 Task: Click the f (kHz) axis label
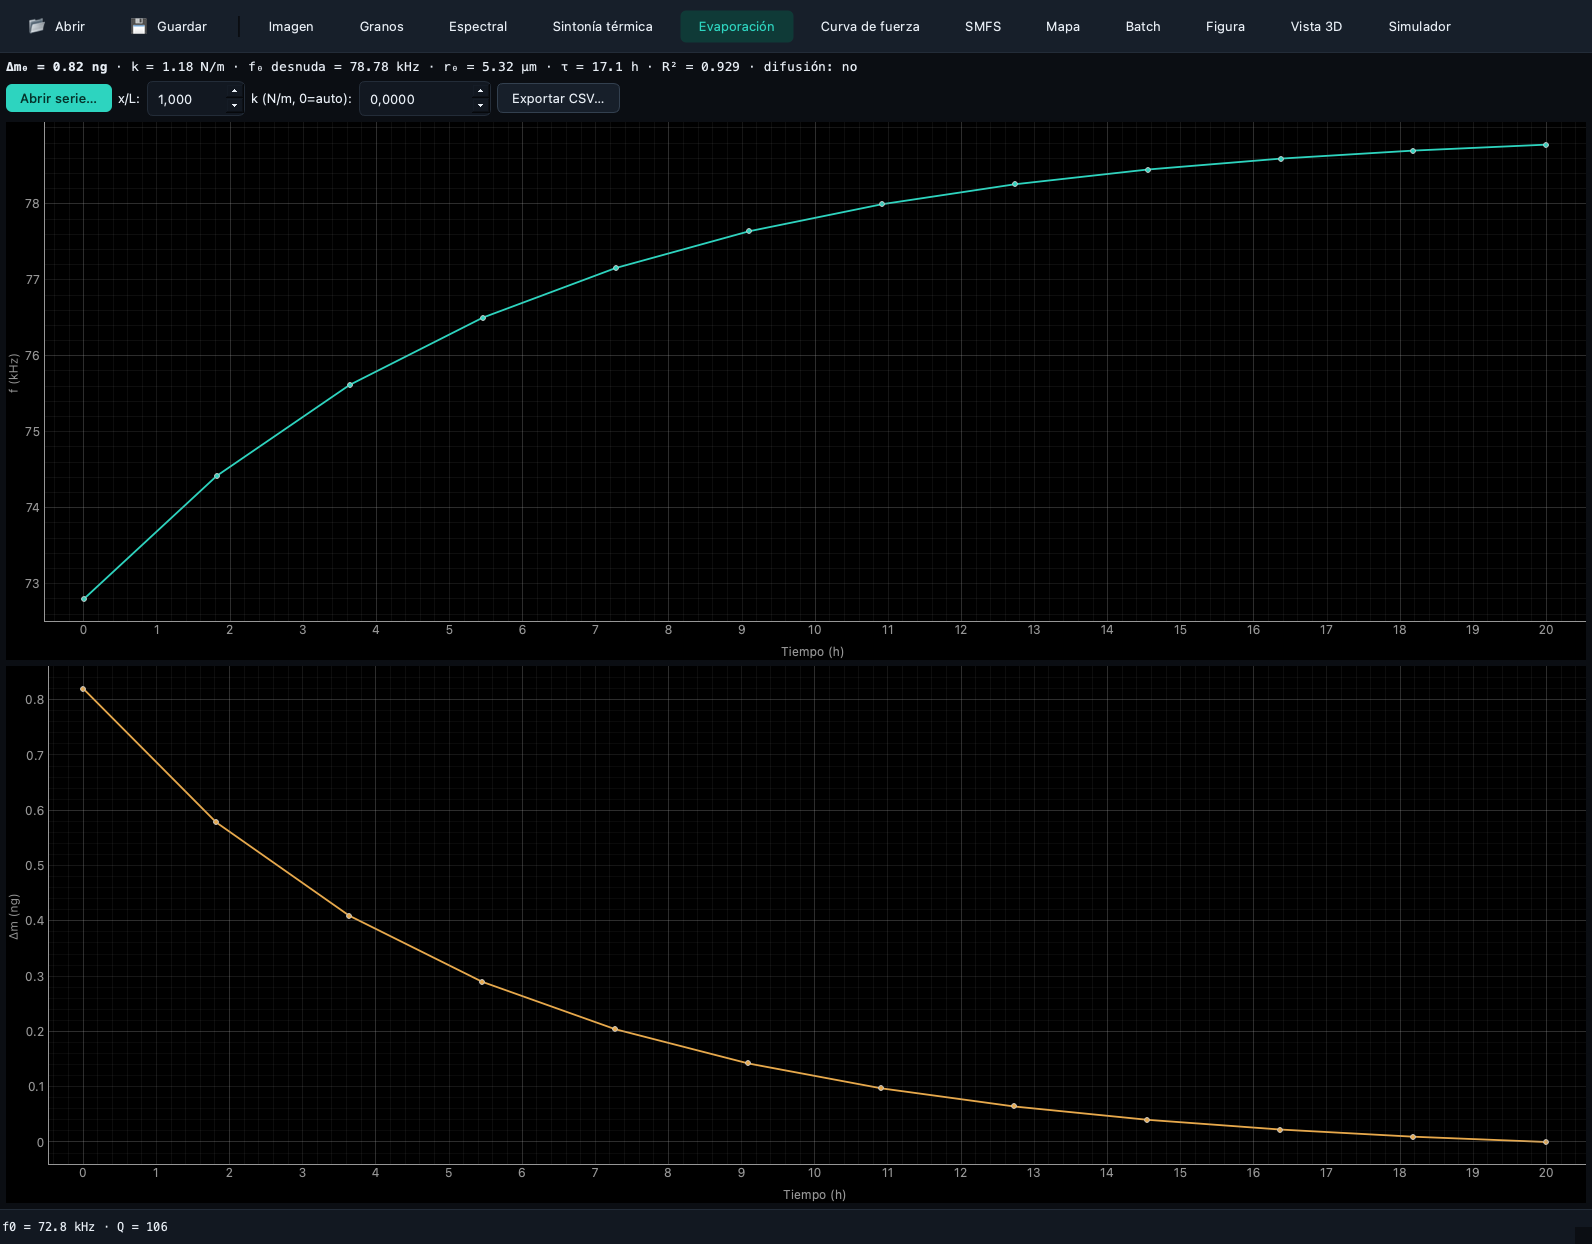14,374
